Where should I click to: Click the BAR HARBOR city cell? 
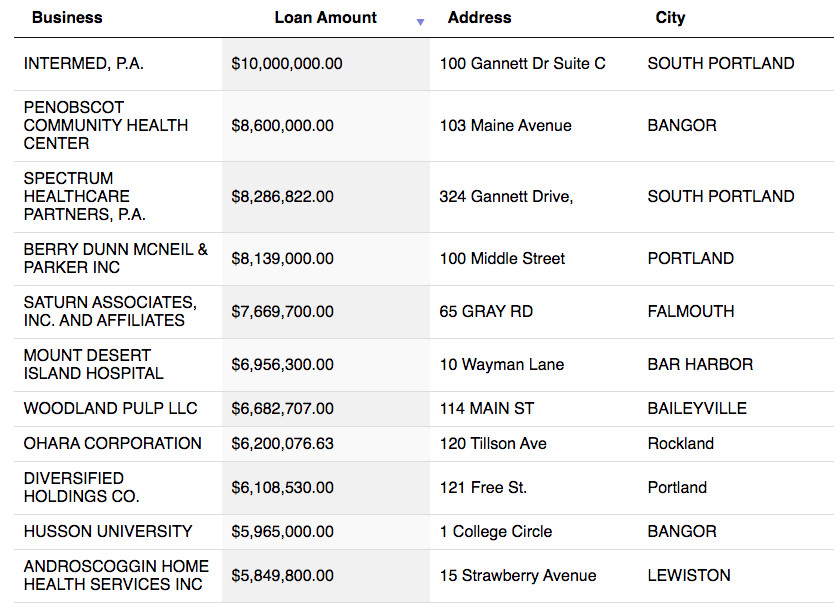(700, 365)
